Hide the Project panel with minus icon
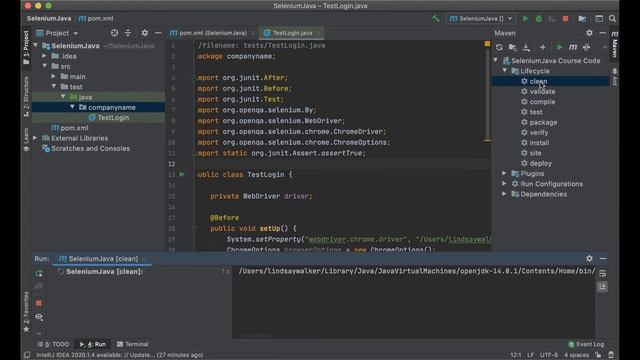 (x=158, y=33)
